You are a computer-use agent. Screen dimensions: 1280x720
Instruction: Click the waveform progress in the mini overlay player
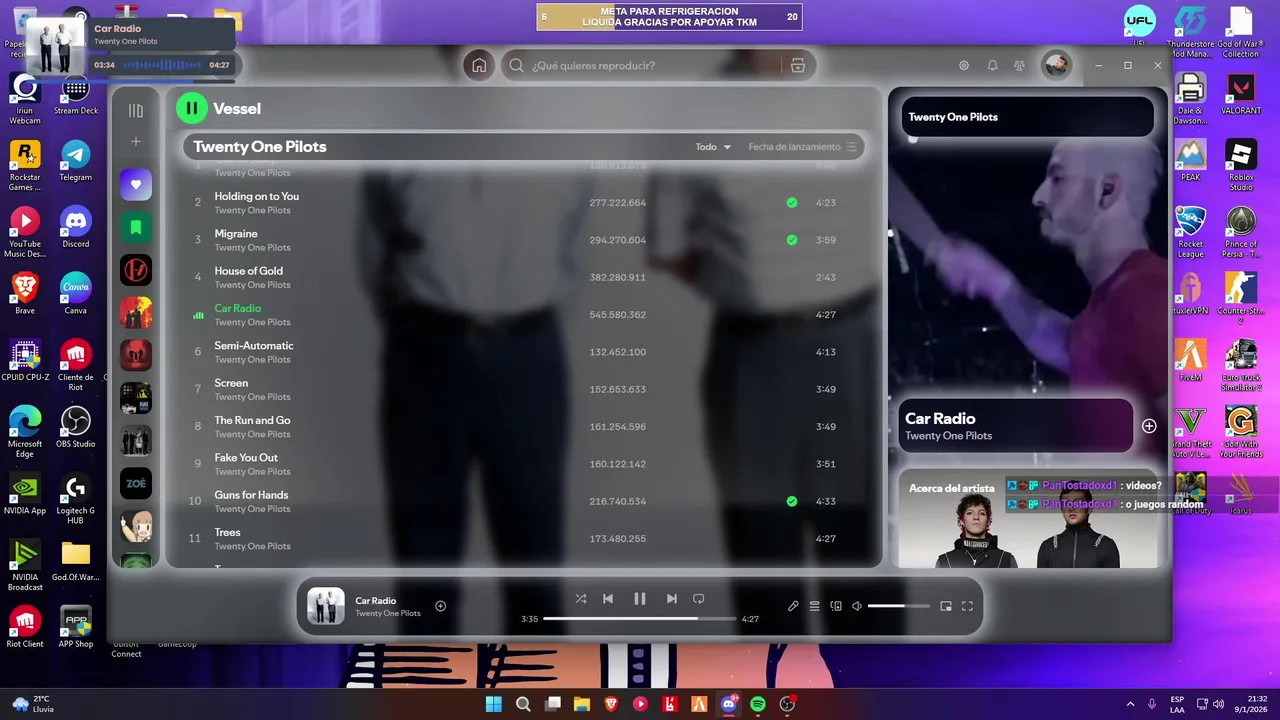pos(161,65)
